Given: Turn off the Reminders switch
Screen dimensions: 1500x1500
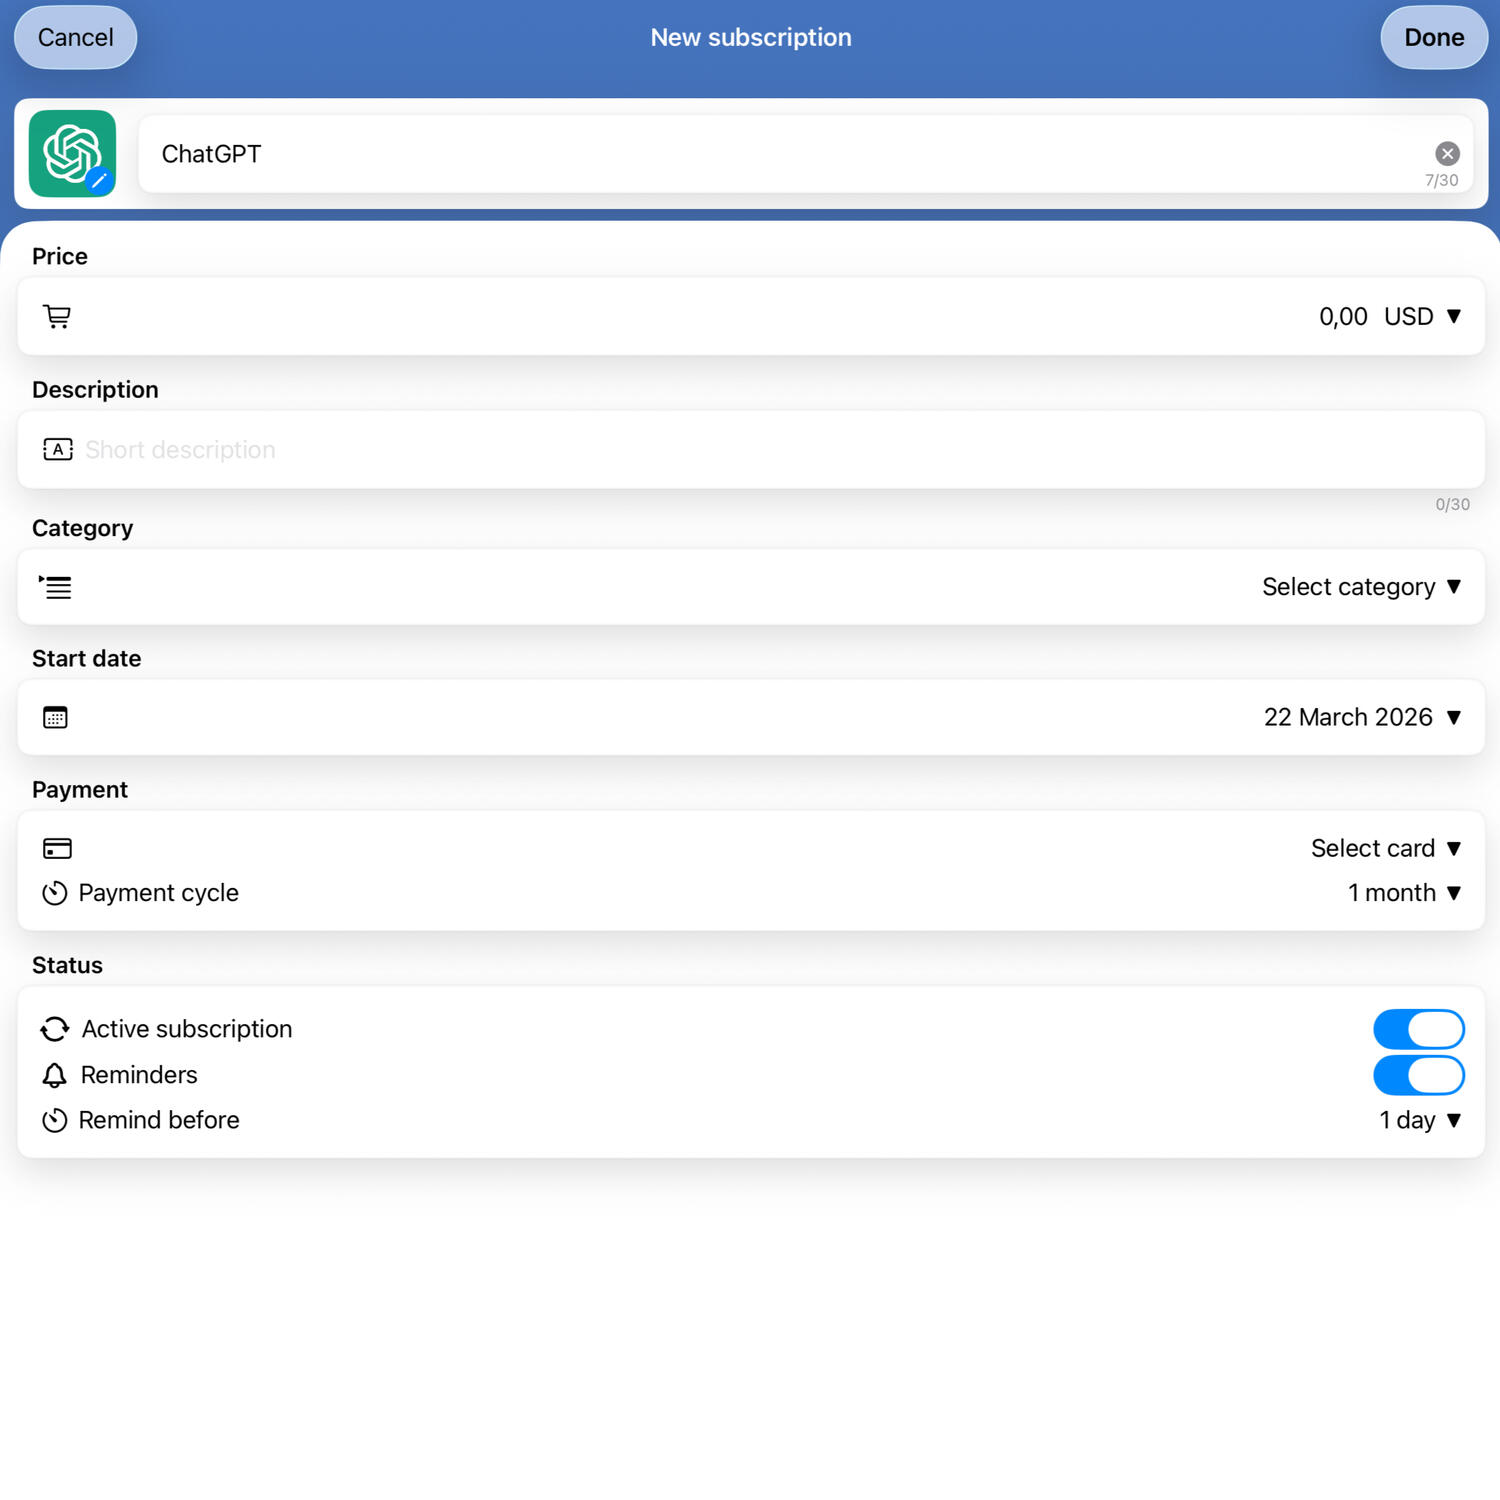Looking at the screenshot, I should click(1418, 1075).
